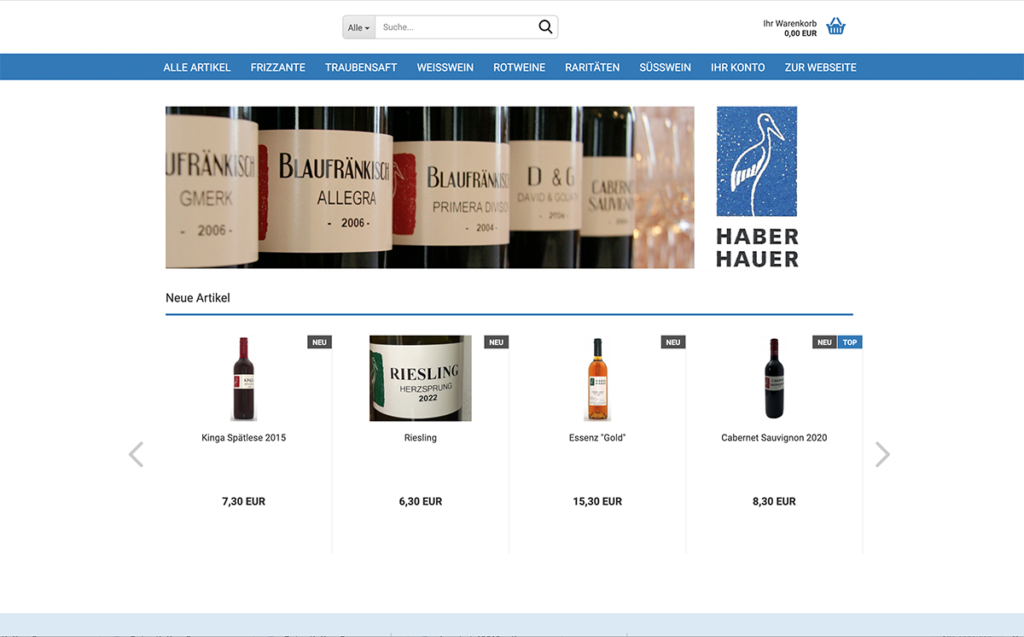Screen dimensions: 1024x637
Task: Open the Riesling bottle thumbnail
Action: [x=420, y=377]
